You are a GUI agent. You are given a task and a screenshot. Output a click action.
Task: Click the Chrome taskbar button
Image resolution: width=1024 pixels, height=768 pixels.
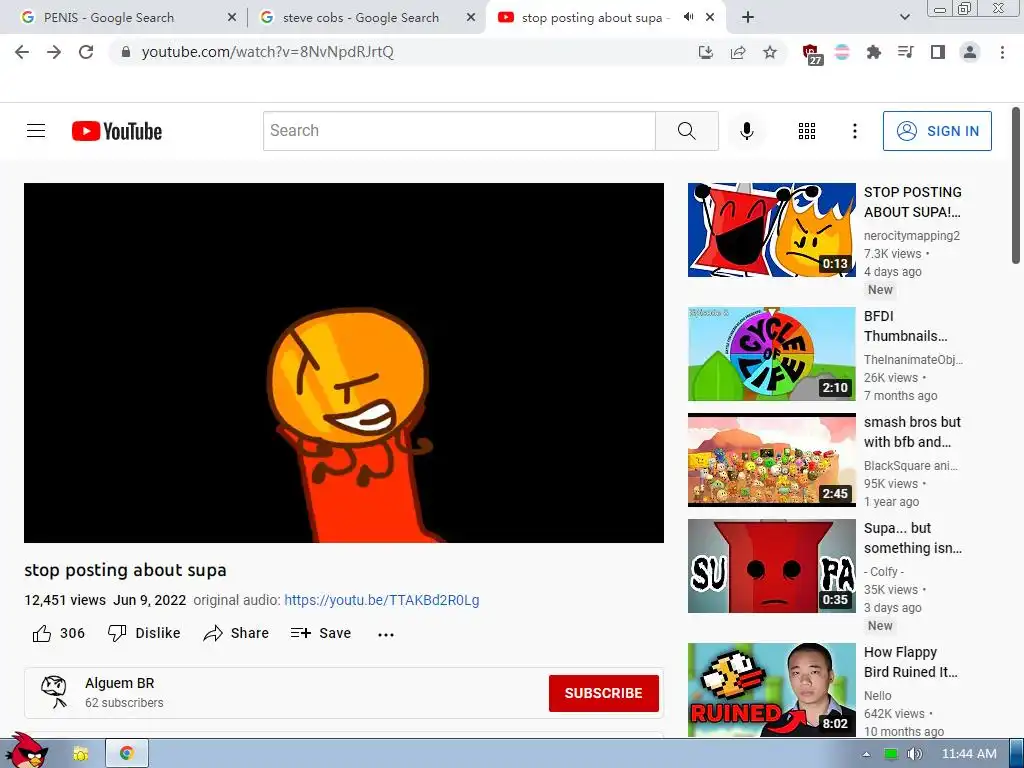pos(127,753)
